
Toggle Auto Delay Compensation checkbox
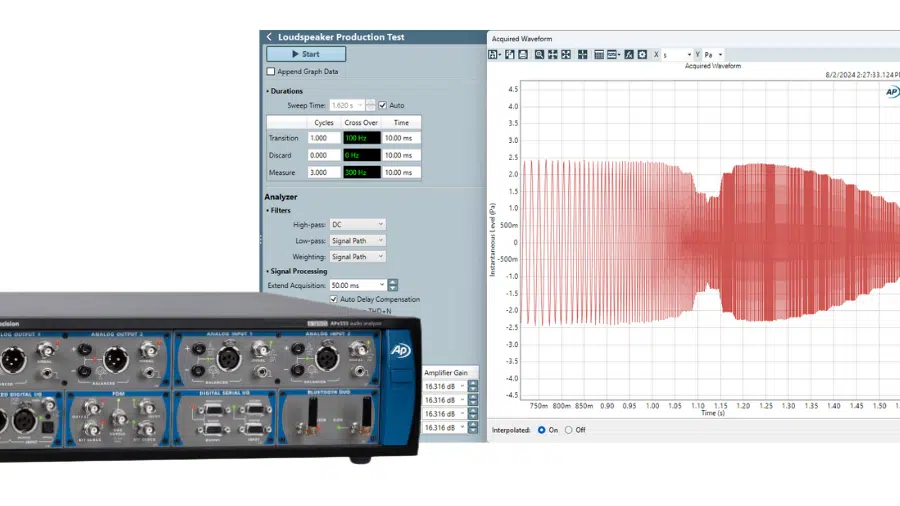(x=334, y=299)
